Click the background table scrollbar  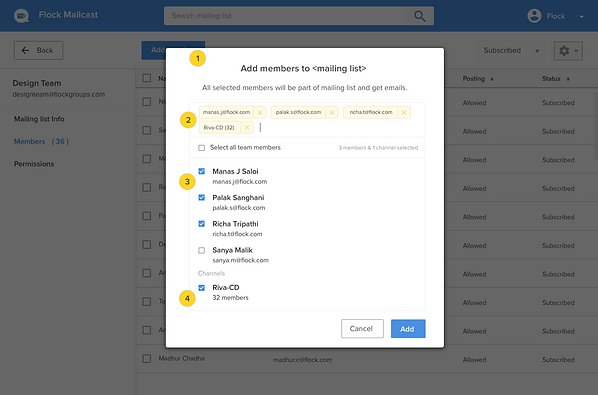pos(596,125)
